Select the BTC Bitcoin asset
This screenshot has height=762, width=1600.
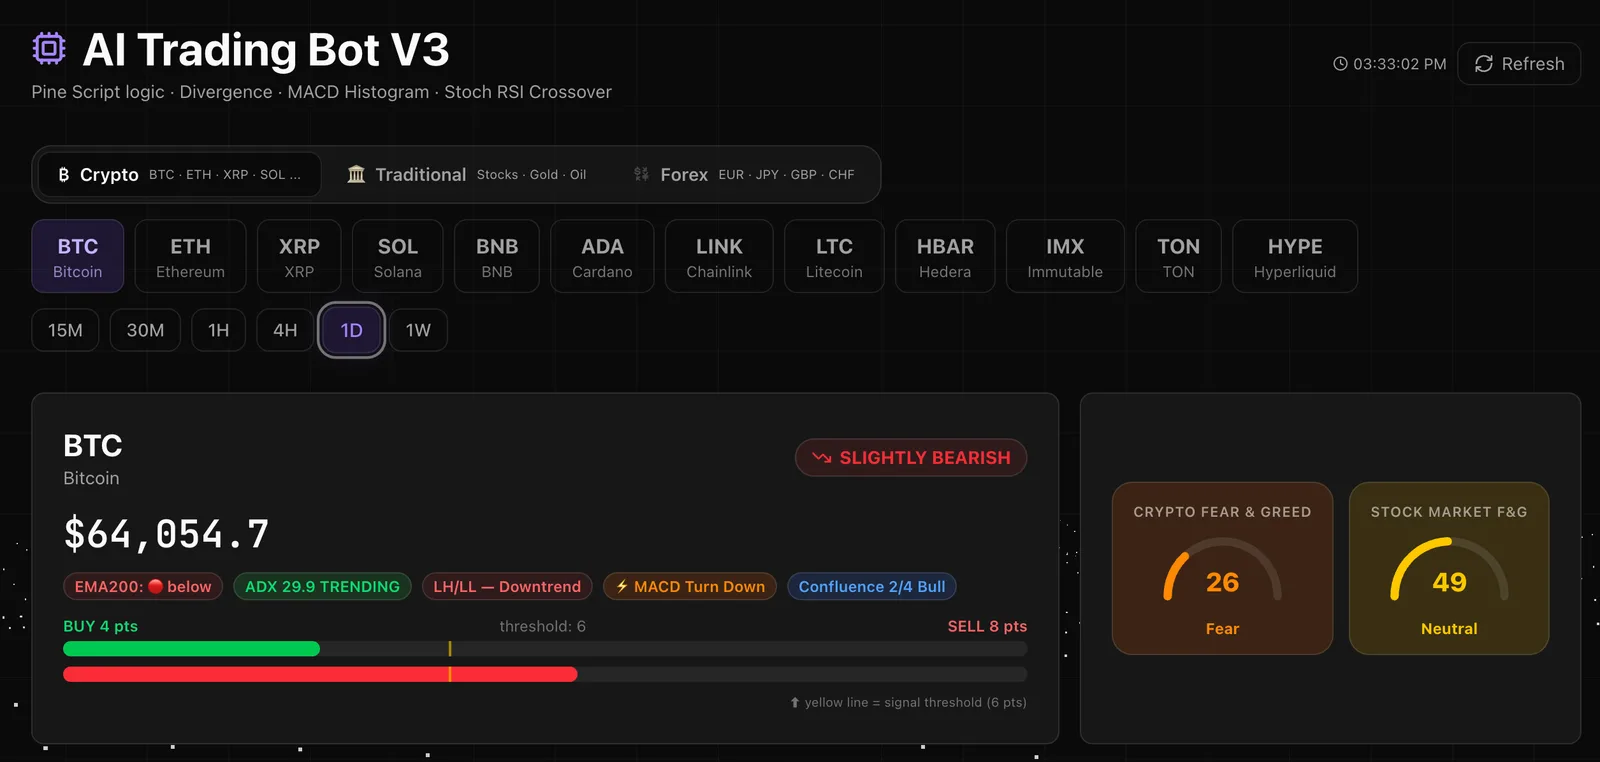78,256
